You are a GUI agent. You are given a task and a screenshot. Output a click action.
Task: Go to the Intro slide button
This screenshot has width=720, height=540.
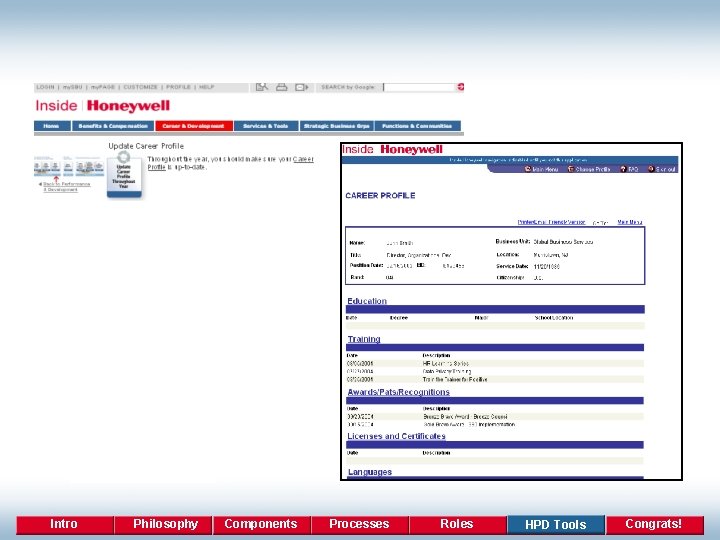pyautogui.click(x=64, y=524)
